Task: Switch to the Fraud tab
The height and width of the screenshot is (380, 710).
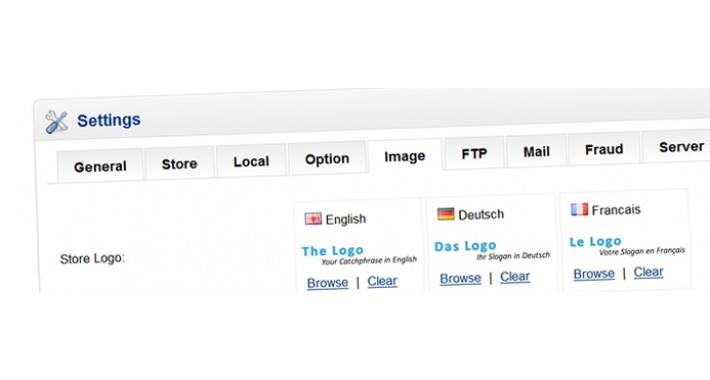Action: pos(604,149)
